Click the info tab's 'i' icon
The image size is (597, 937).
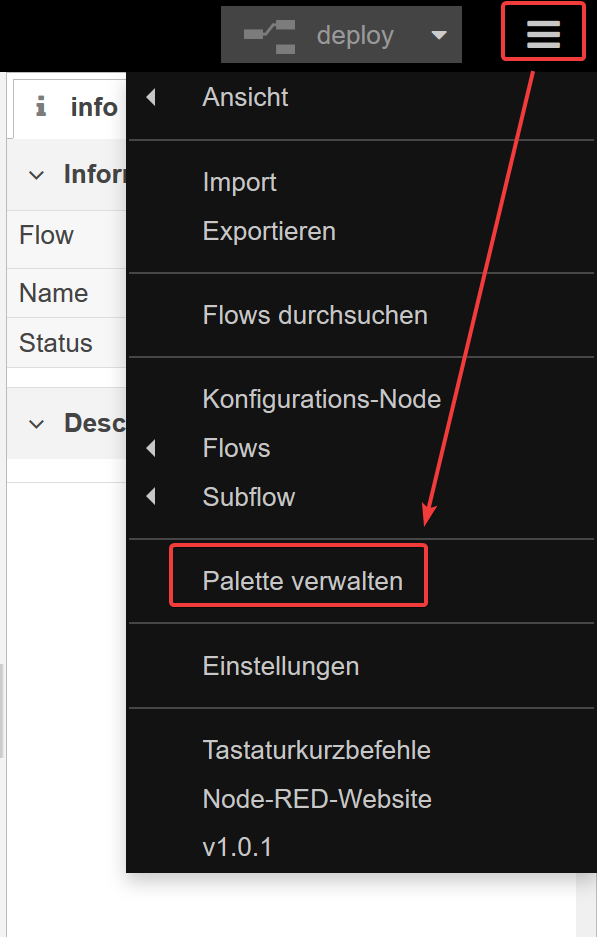[x=39, y=107]
